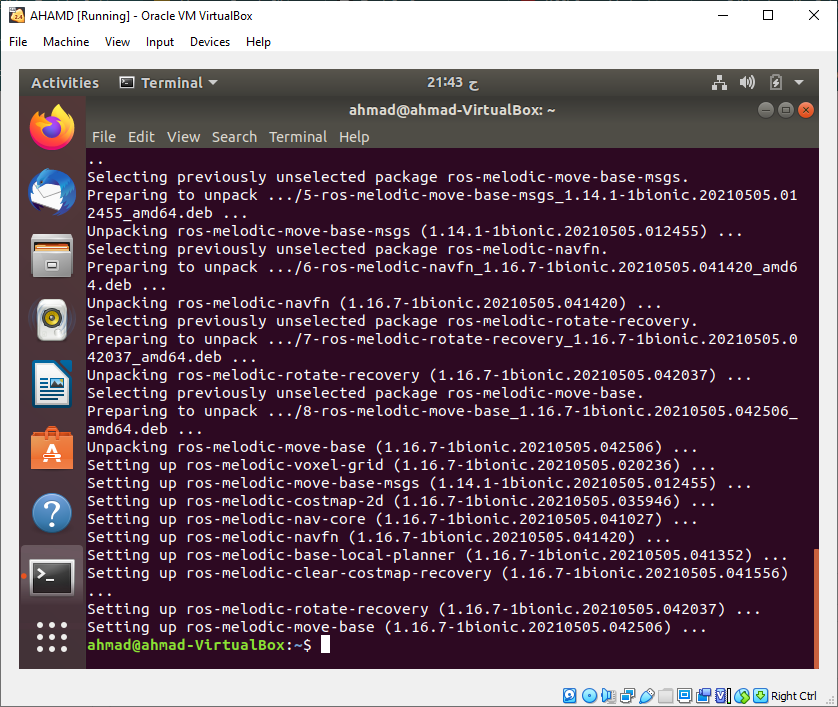Open the system status dropdown arrow in top panel
Viewport: 838px width, 707px height.
click(x=798, y=82)
